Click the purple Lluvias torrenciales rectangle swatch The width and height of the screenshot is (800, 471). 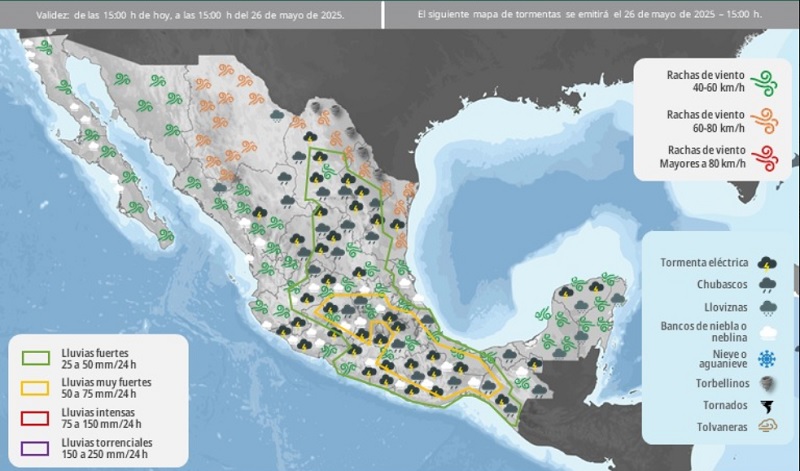(x=35, y=449)
